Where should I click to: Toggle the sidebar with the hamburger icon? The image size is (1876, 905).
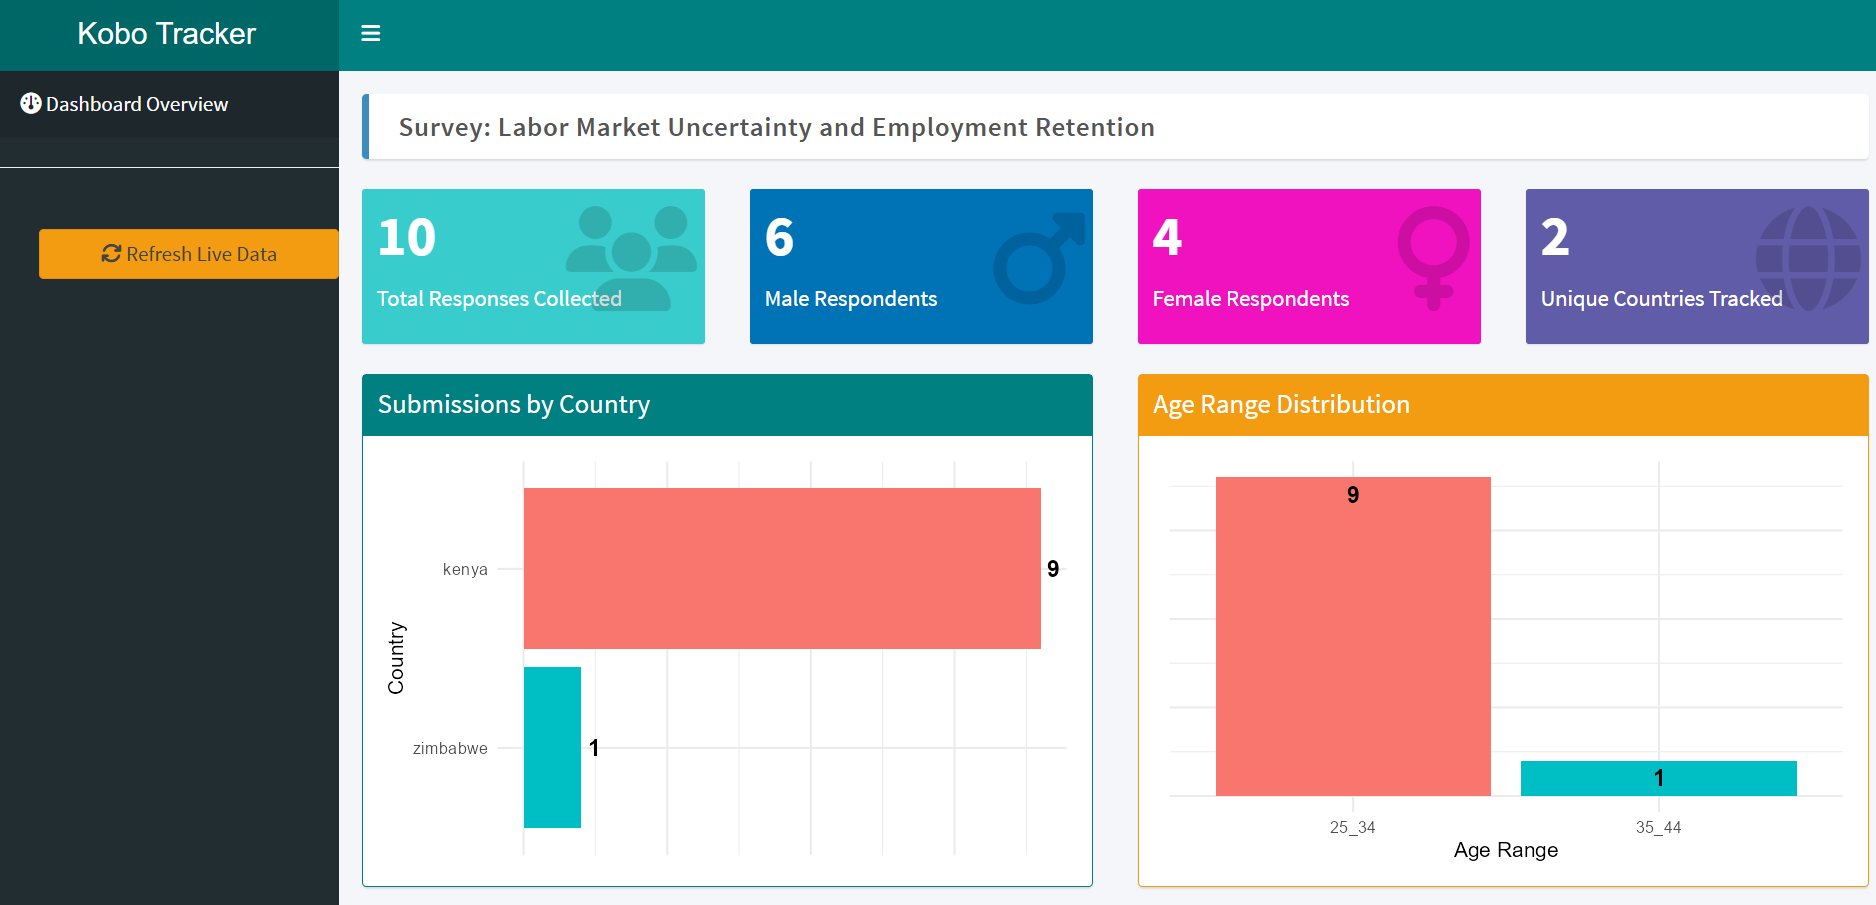pyautogui.click(x=370, y=34)
